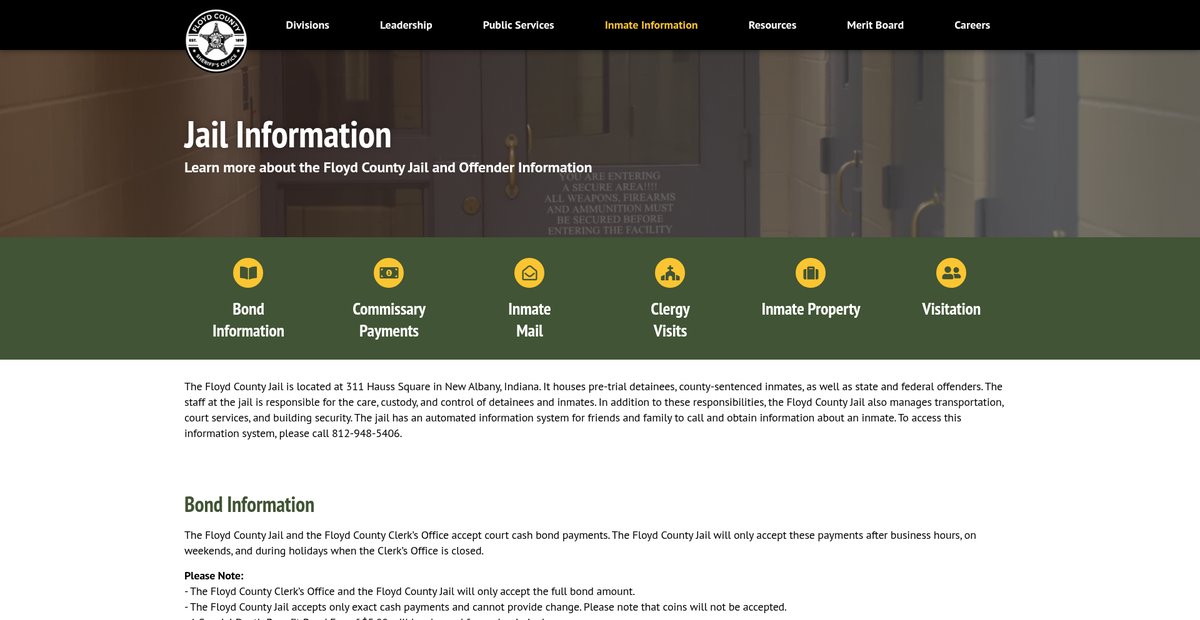
Task: Jump to Inmate Mail section link
Action: [529, 320]
